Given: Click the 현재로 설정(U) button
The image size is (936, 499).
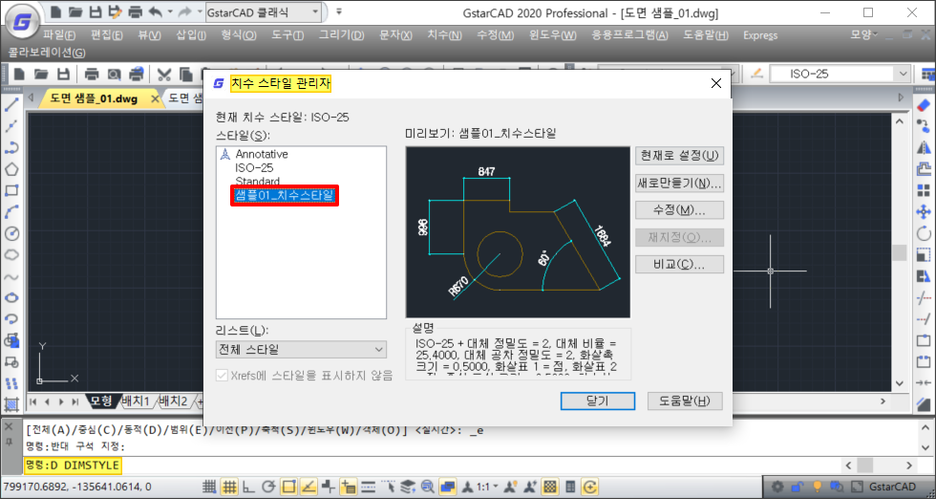Looking at the screenshot, I should [x=679, y=156].
